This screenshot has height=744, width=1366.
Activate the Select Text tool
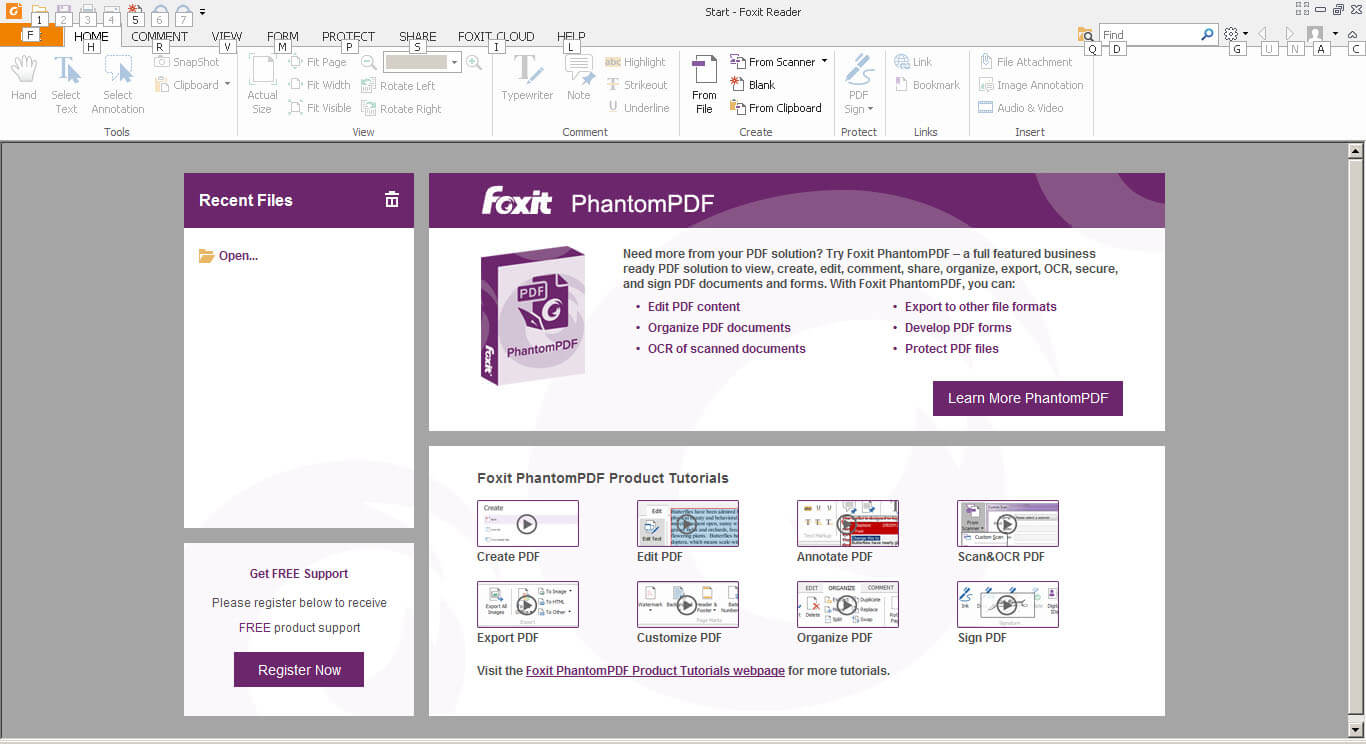click(x=66, y=84)
